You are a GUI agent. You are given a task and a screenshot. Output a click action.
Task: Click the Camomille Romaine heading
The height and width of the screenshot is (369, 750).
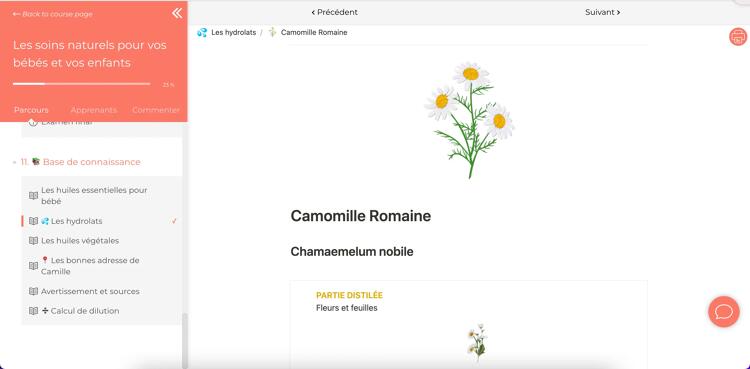tap(361, 216)
